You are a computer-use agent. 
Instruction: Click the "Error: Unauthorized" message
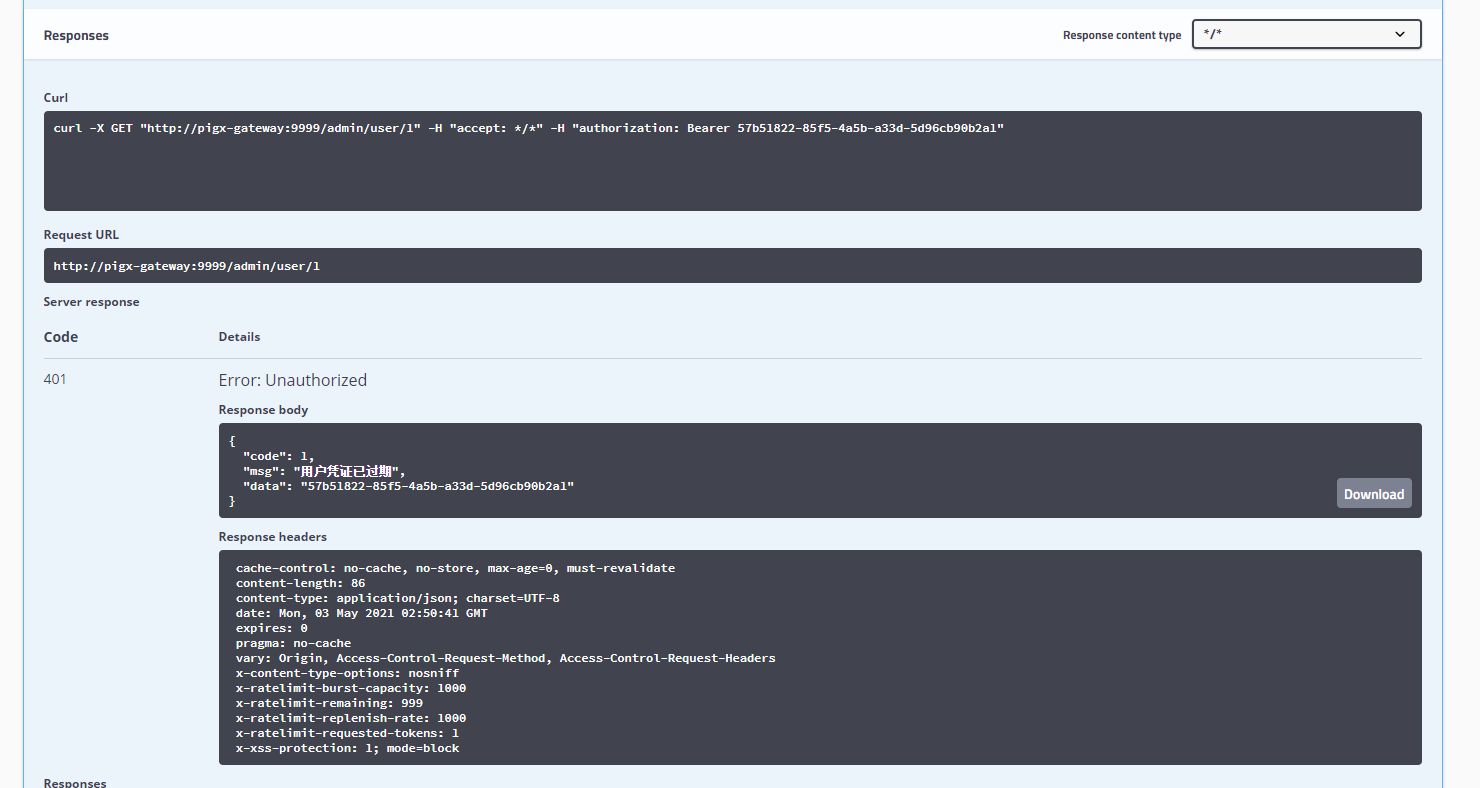coord(293,380)
